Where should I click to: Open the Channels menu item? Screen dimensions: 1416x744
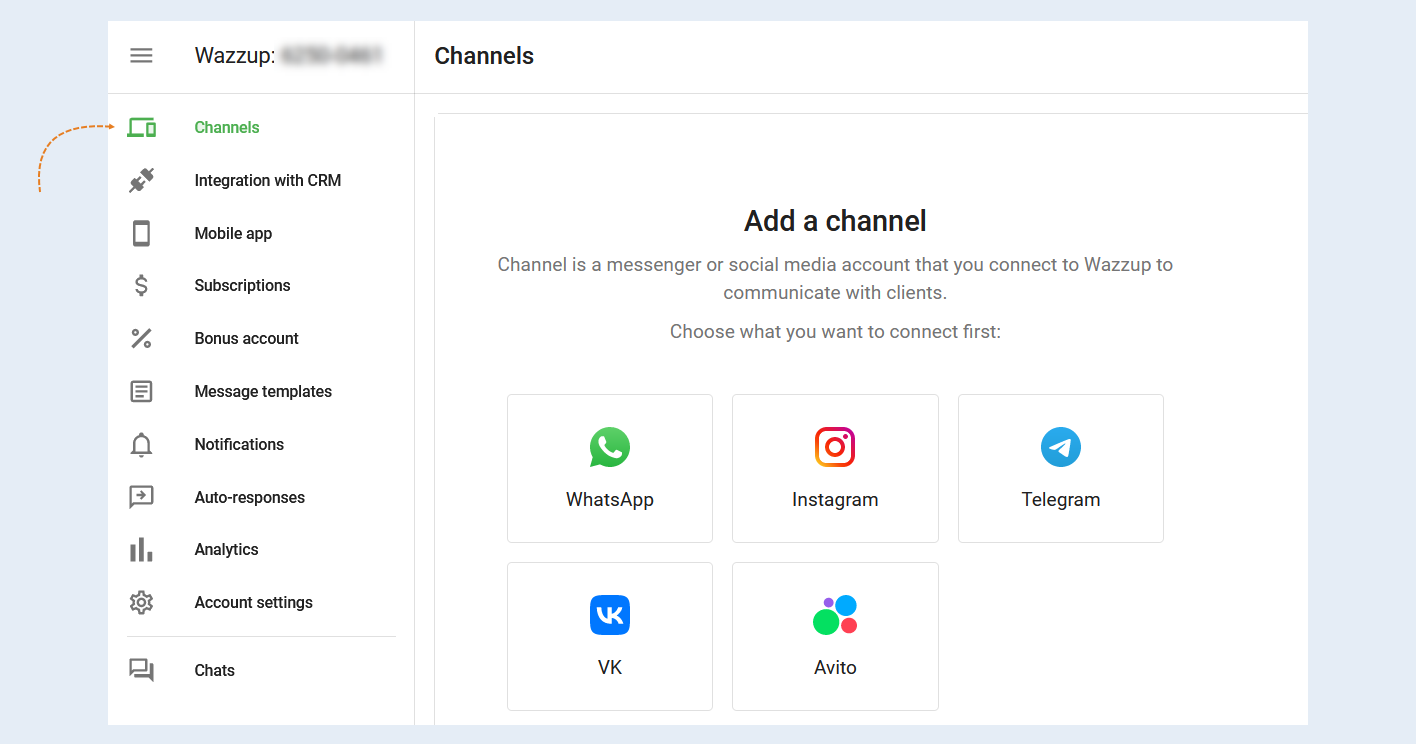[227, 128]
